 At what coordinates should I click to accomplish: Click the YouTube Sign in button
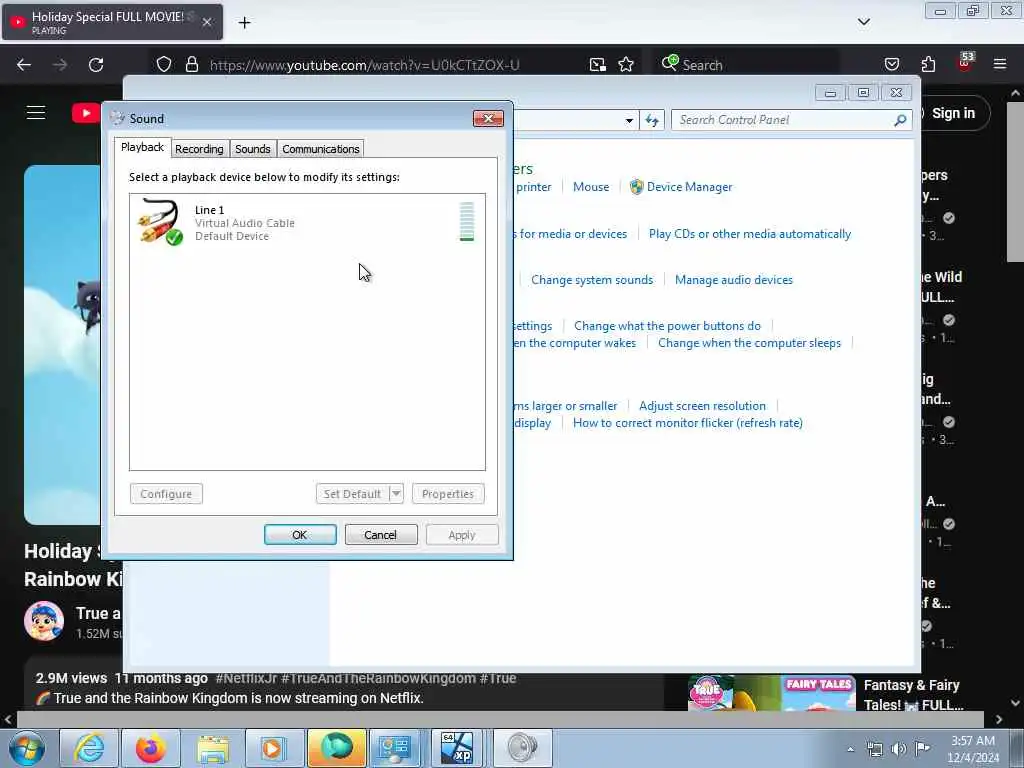953,114
